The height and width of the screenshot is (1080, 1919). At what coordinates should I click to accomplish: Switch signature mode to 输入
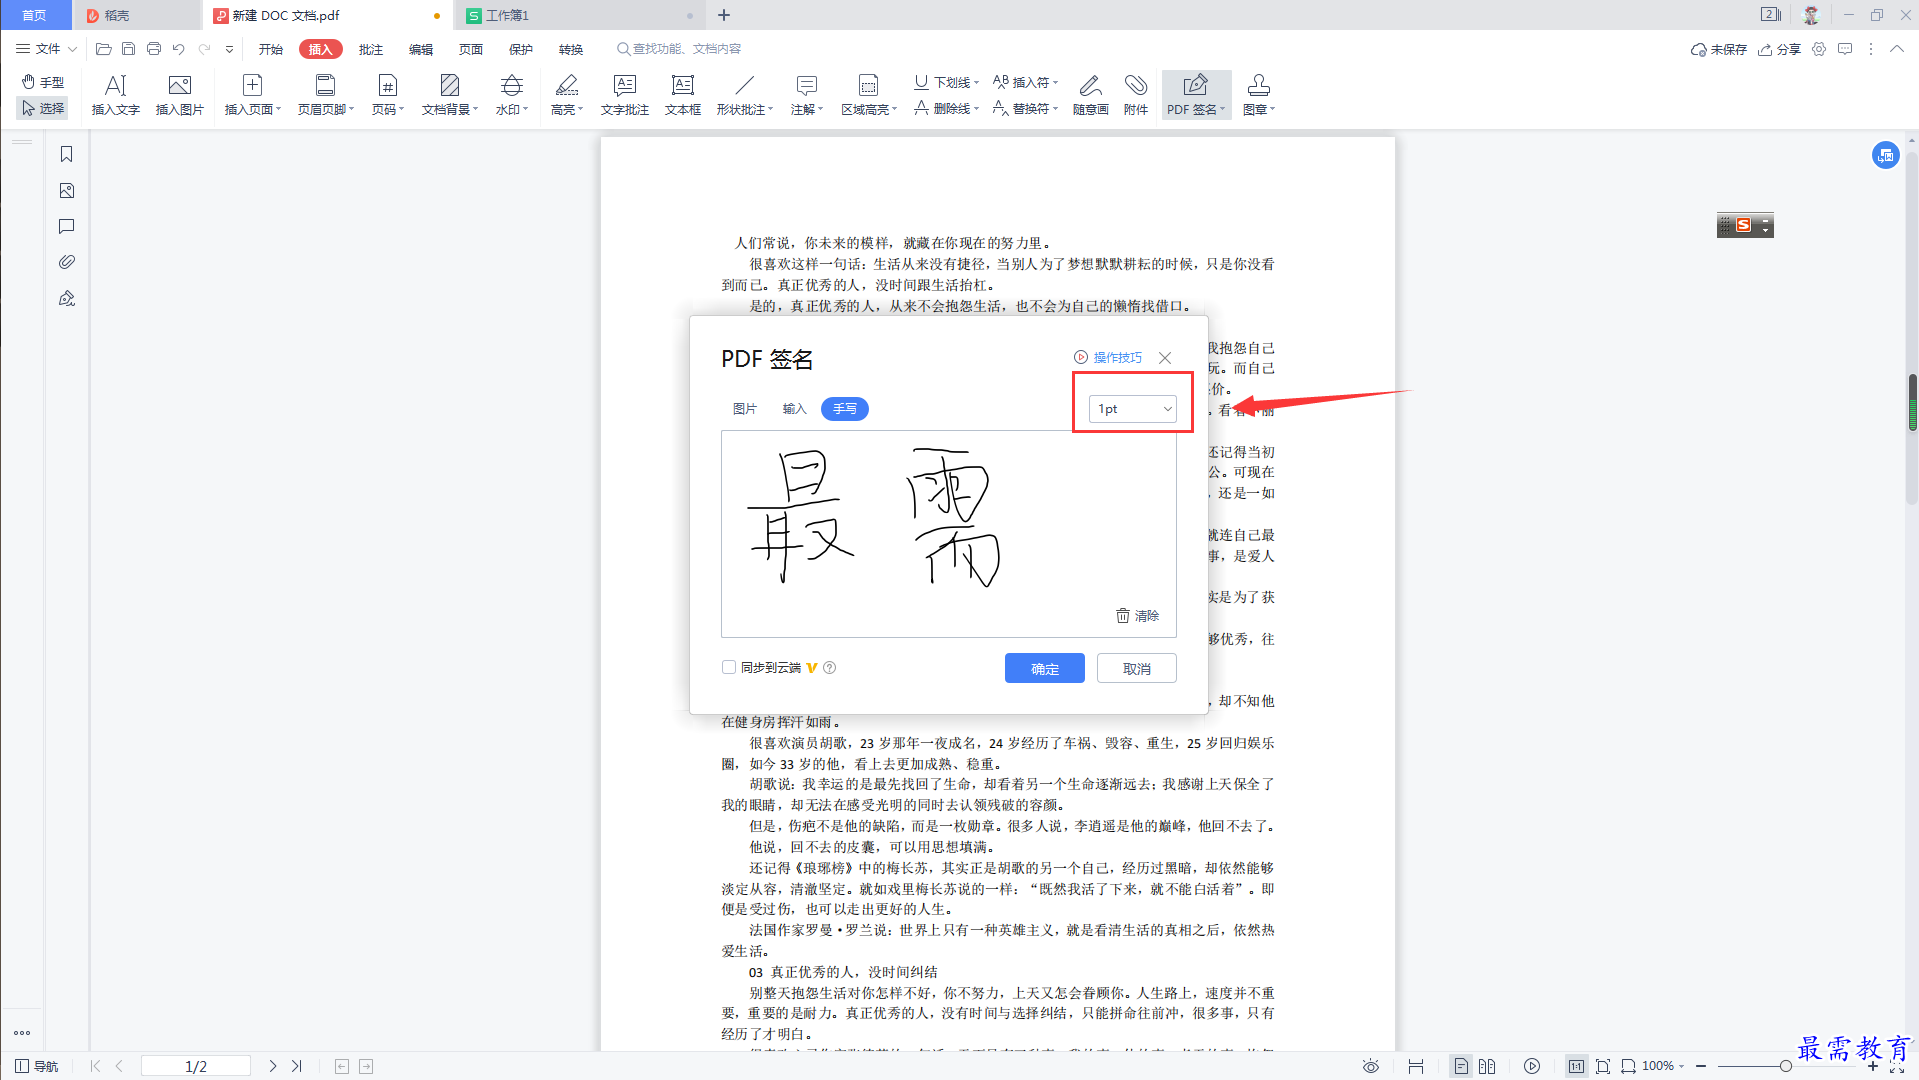click(795, 409)
